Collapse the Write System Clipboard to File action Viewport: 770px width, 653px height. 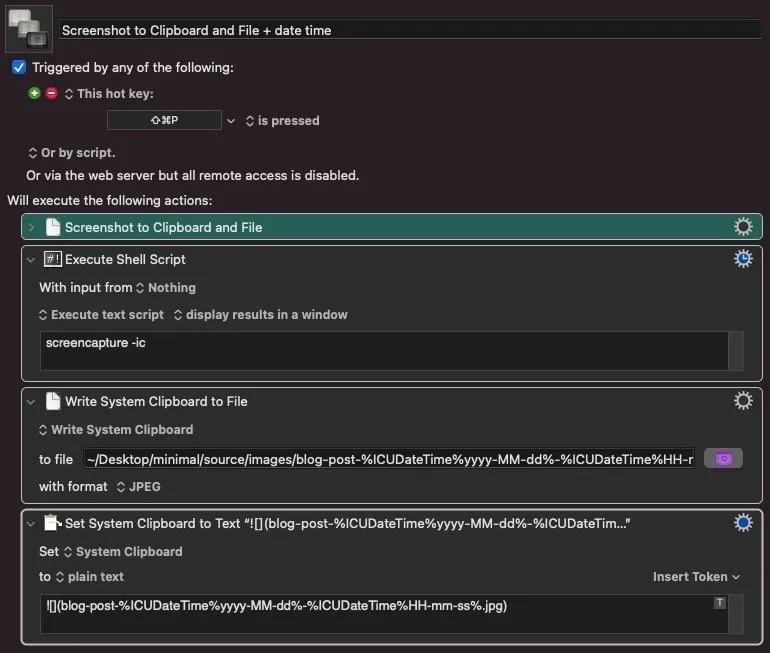[31, 402]
